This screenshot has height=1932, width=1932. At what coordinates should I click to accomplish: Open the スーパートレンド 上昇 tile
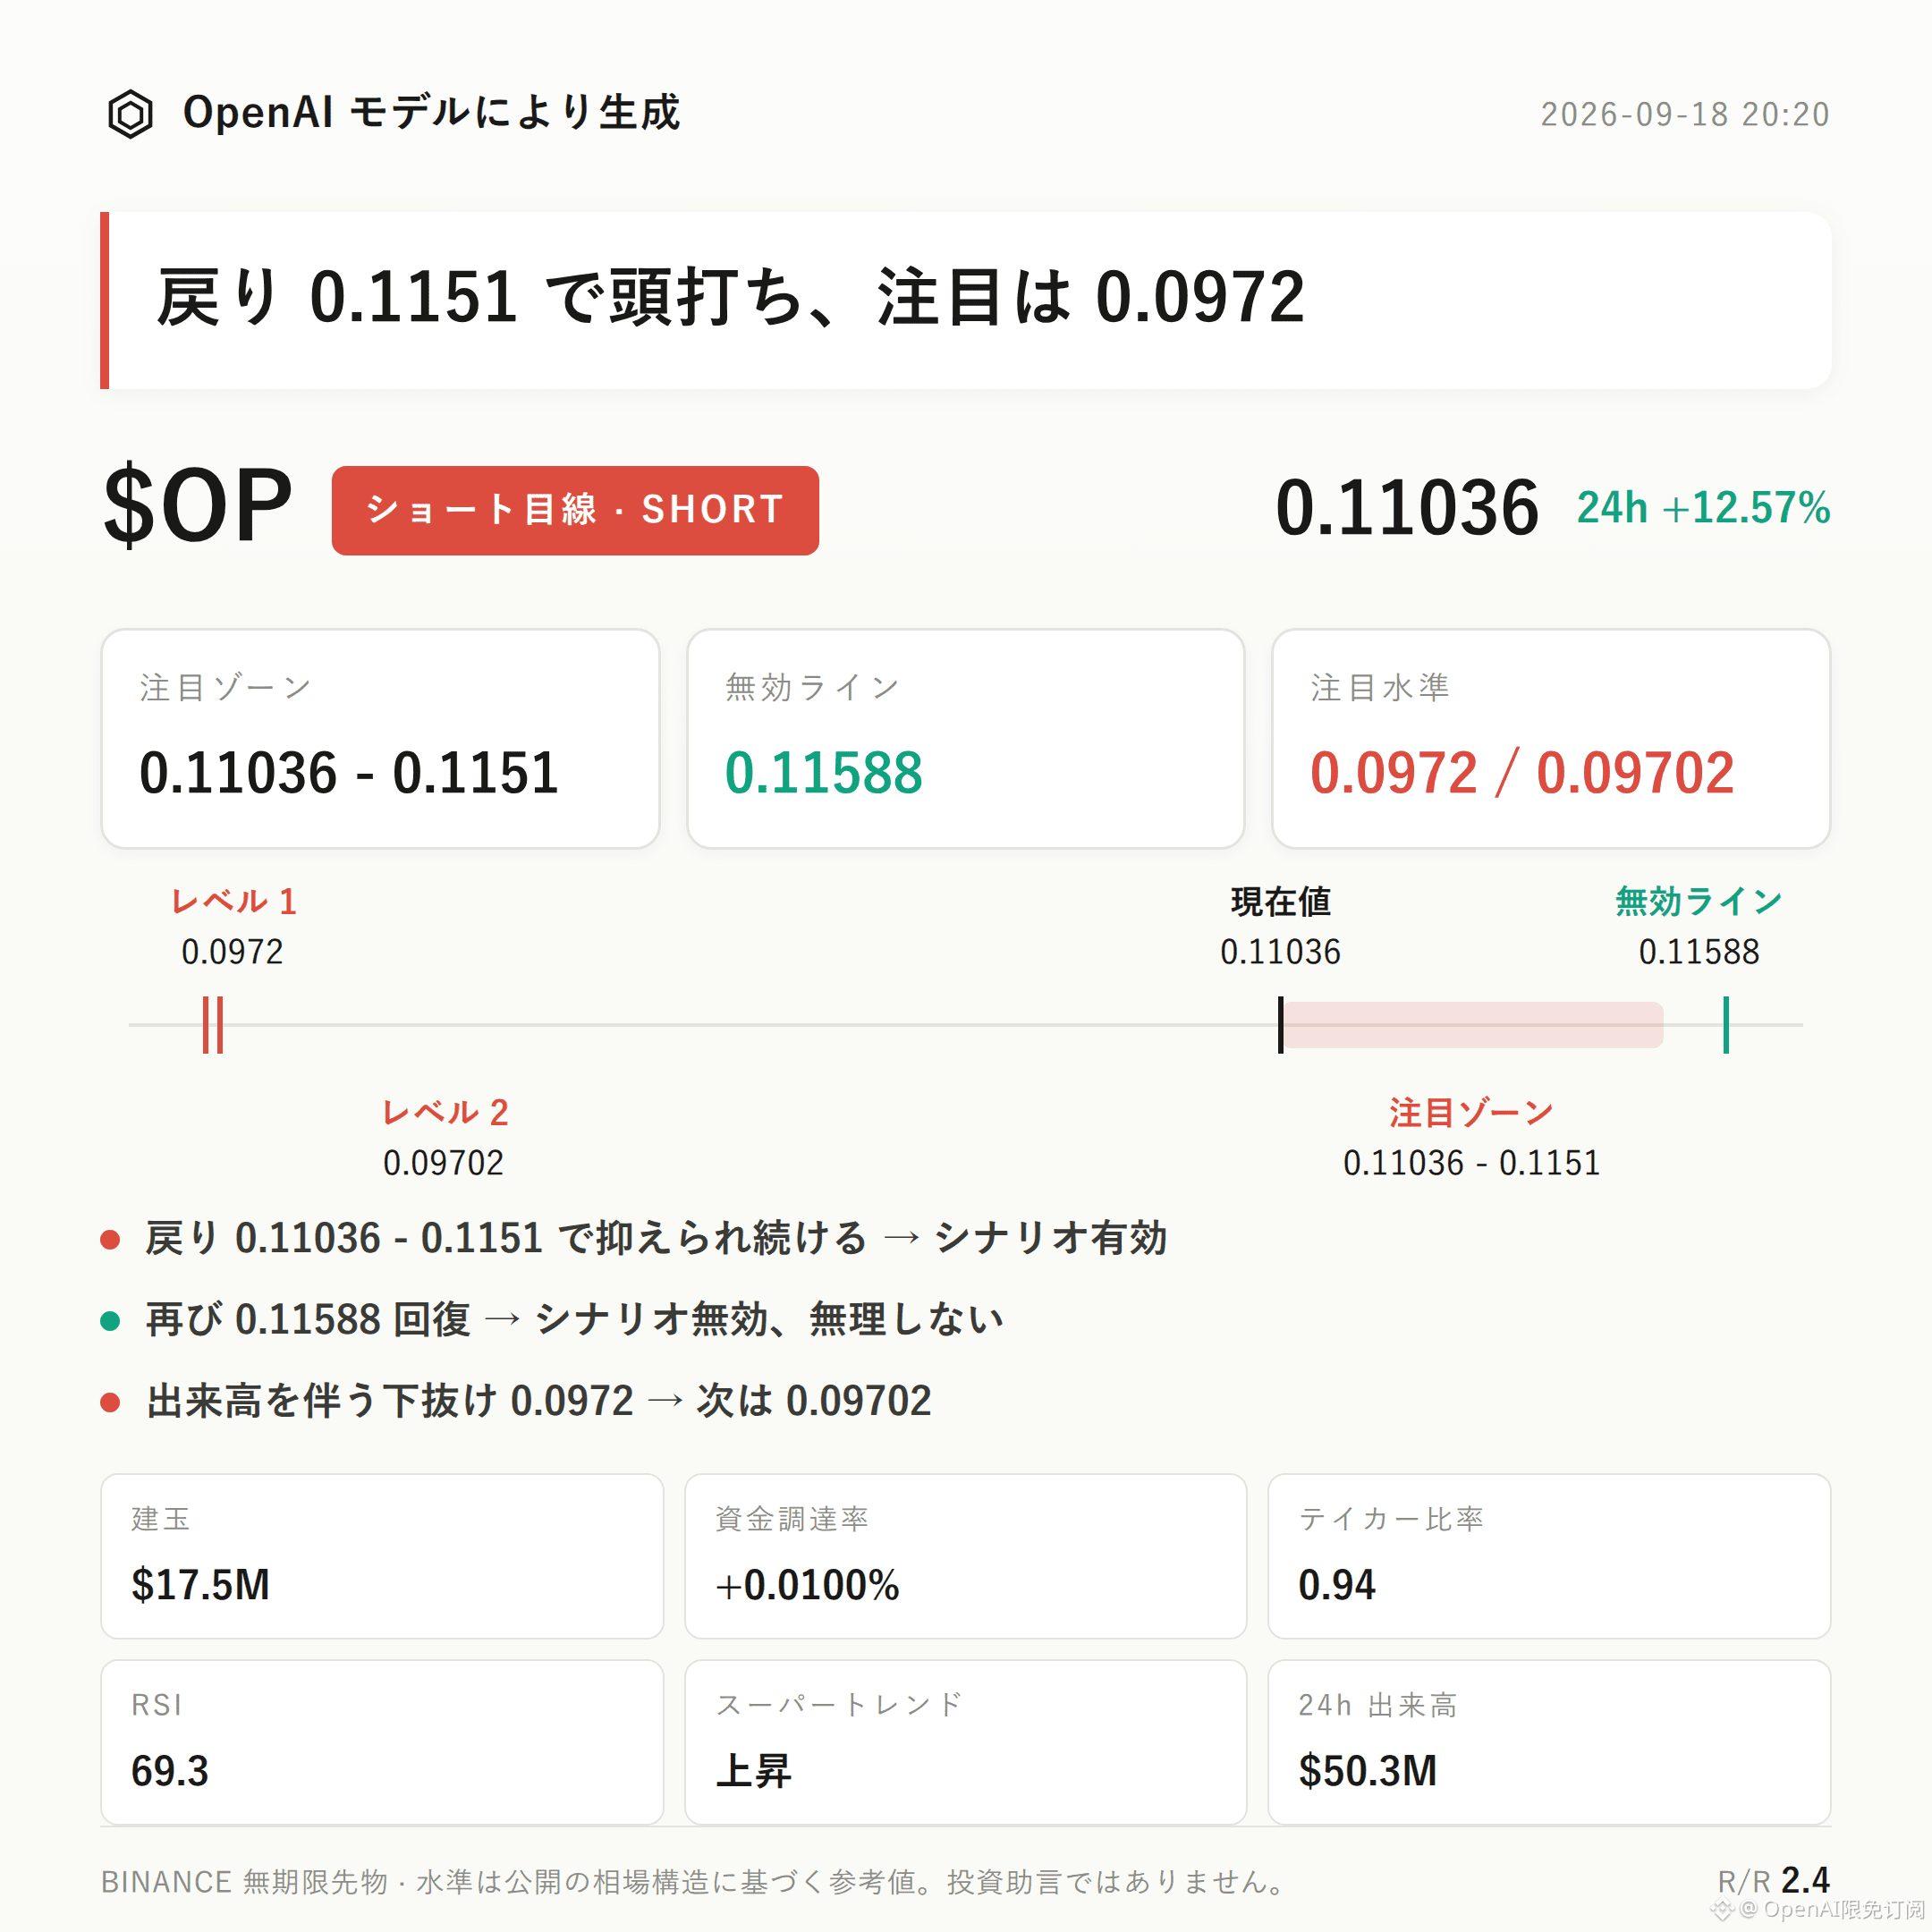coord(965,1743)
